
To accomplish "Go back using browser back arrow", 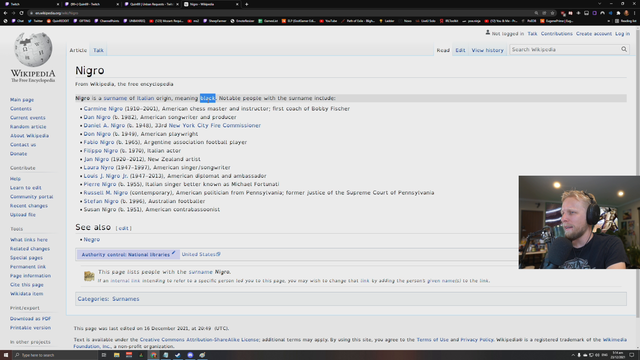I will tap(5, 13).
